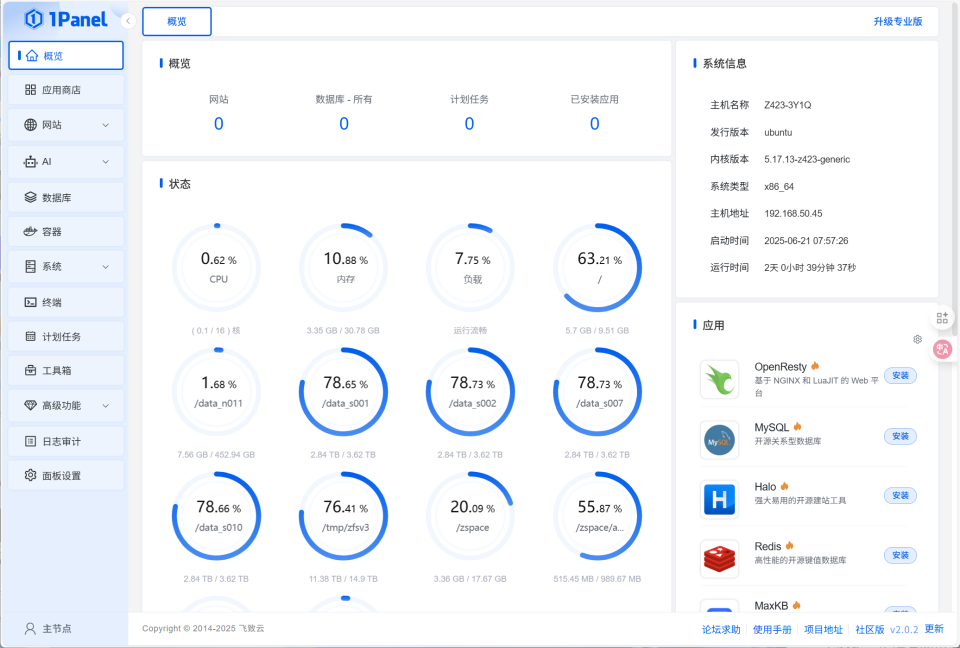Click the log icon for 日志审计
This screenshot has height=648, width=960.
pos(31,441)
